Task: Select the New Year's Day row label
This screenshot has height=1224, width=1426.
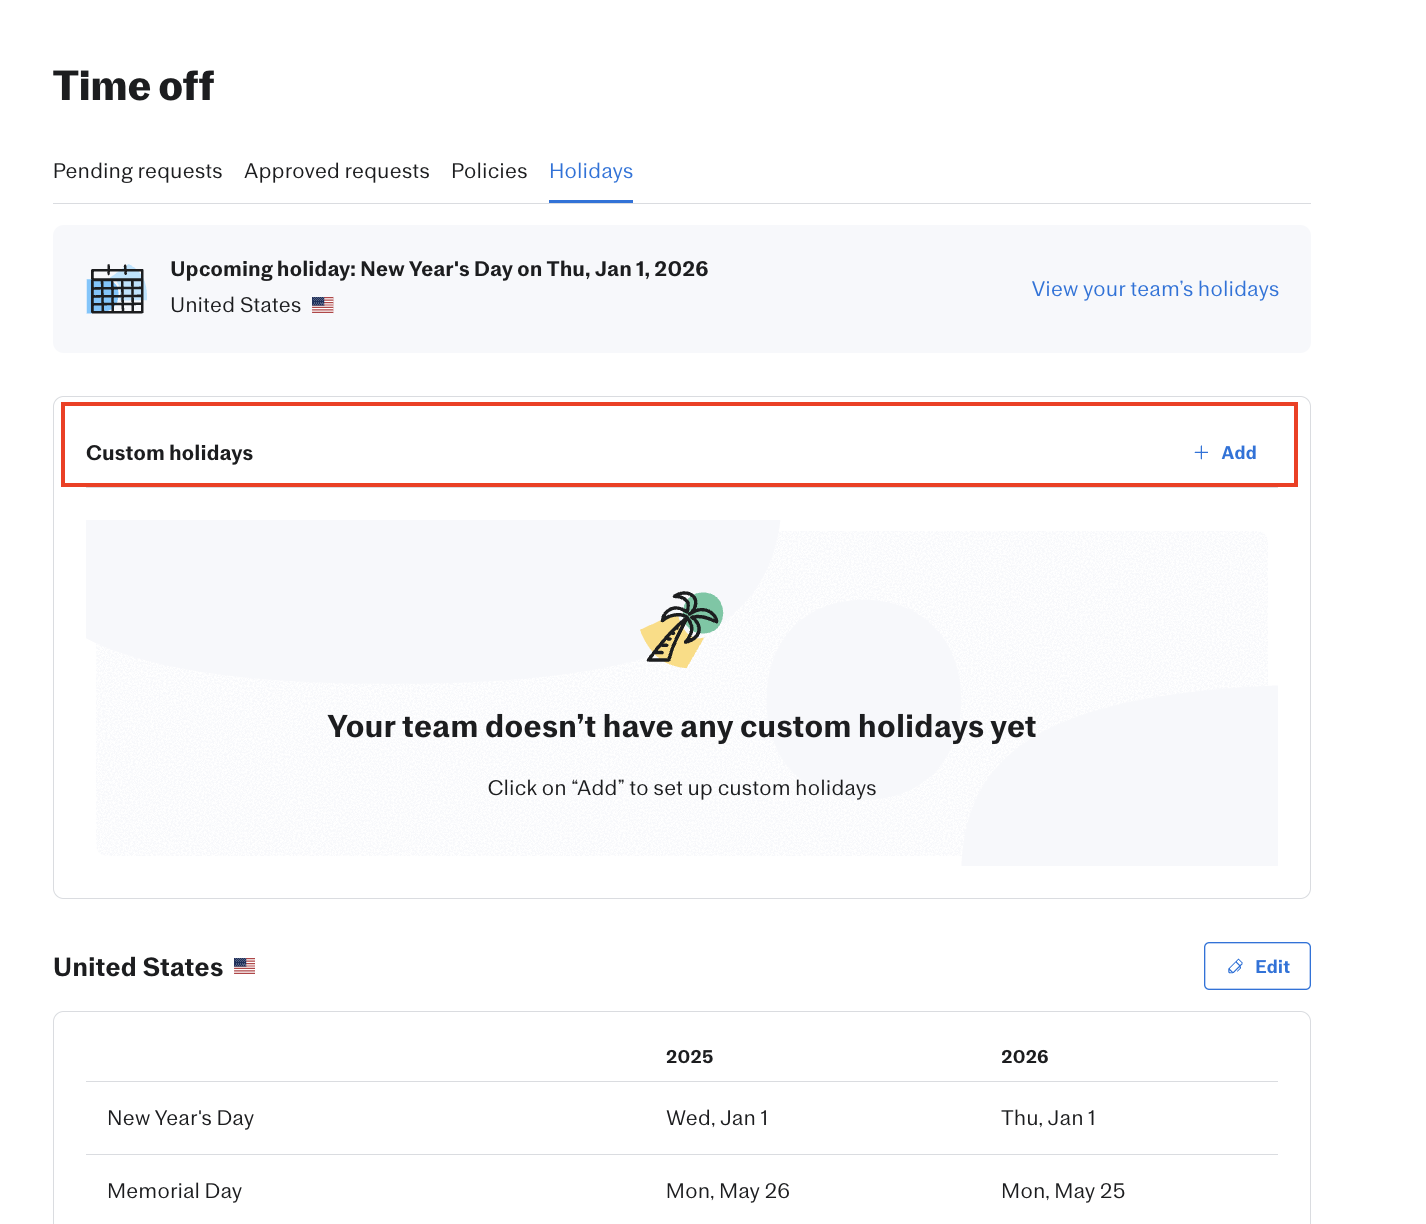Action: 181,1118
